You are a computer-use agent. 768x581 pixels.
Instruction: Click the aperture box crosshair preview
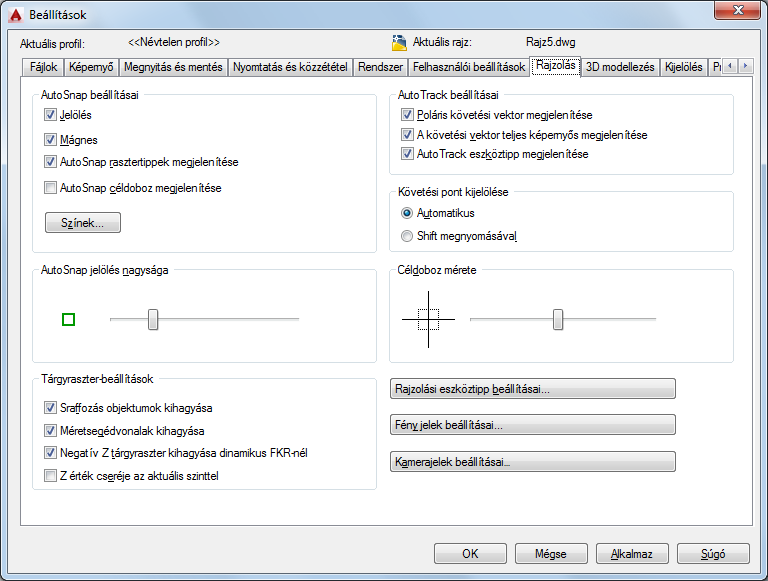click(428, 319)
